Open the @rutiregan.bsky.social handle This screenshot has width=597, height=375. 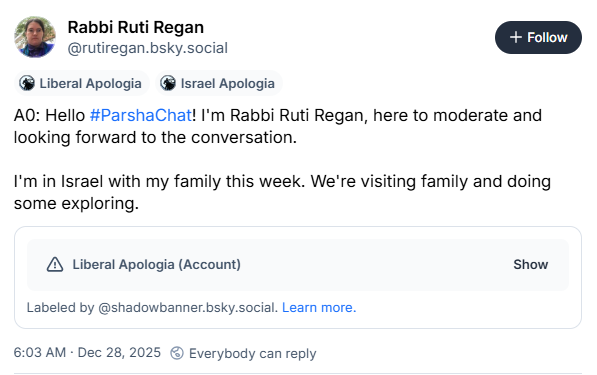pos(148,48)
